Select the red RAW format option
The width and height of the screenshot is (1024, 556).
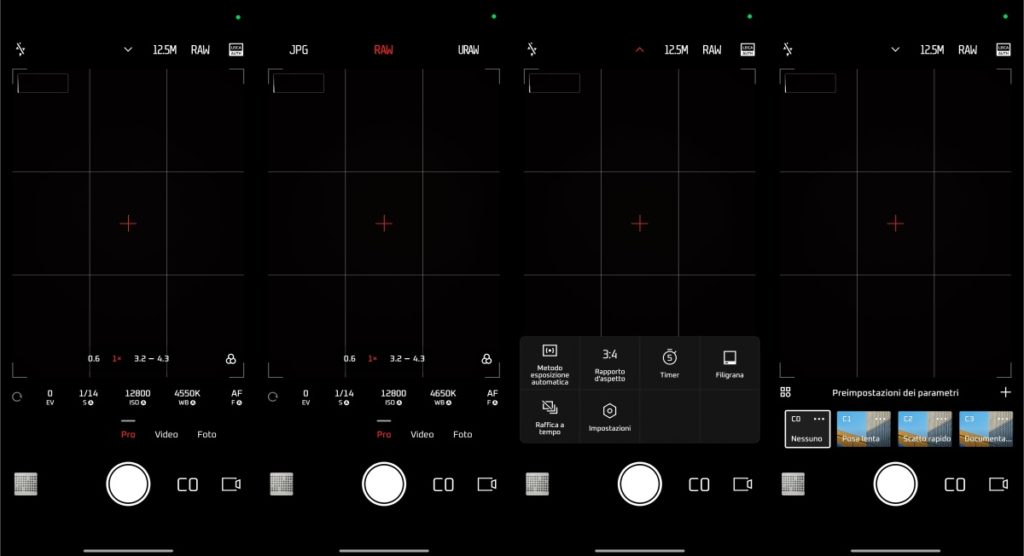pyautogui.click(x=383, y=50)
